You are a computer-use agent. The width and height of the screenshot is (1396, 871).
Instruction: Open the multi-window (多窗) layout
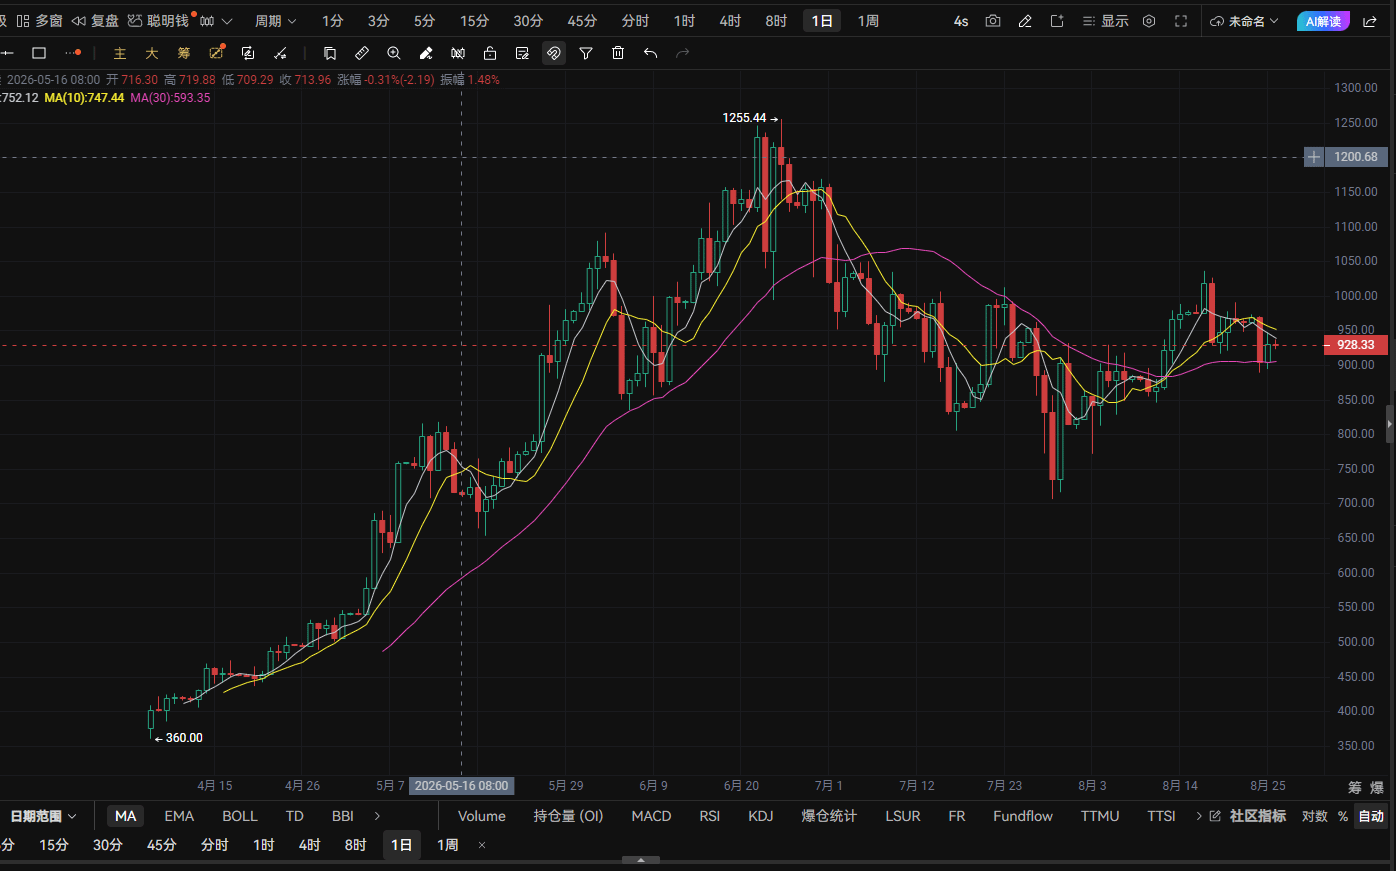pyautogui.click(x=40, y=21)
